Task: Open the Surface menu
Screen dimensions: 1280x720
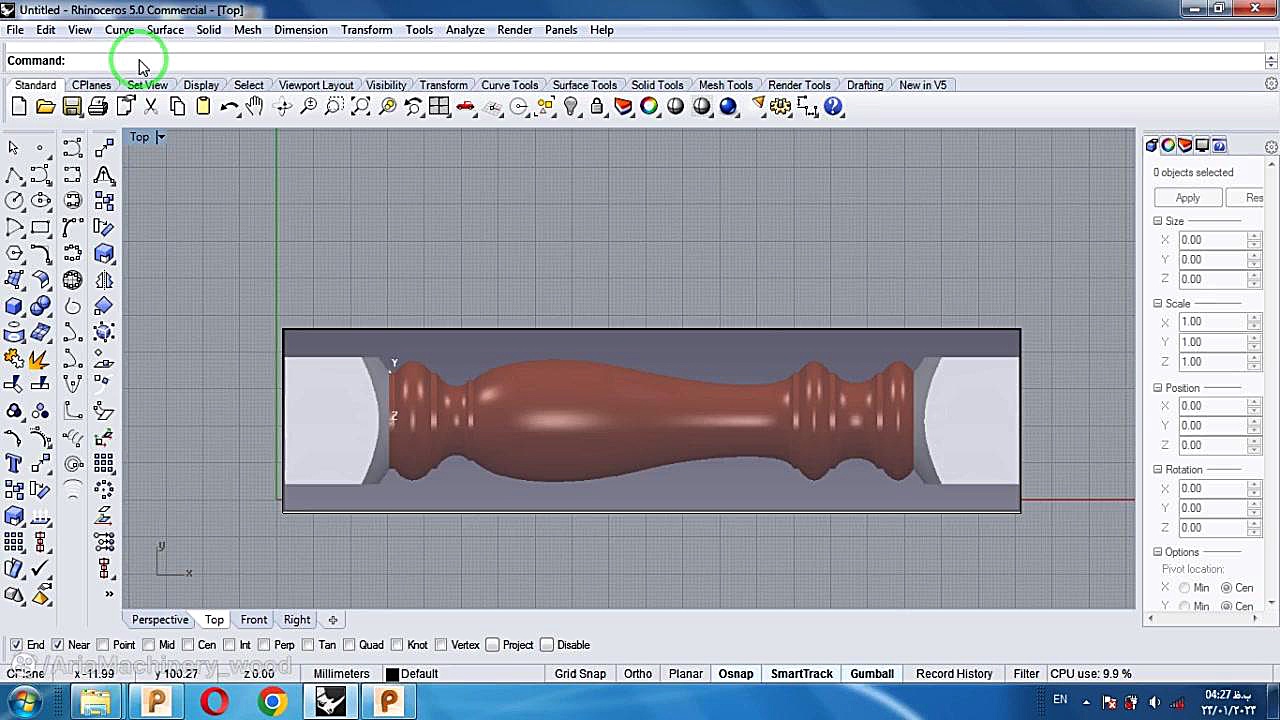Action: pyautogui.click(x=165, y=30)
